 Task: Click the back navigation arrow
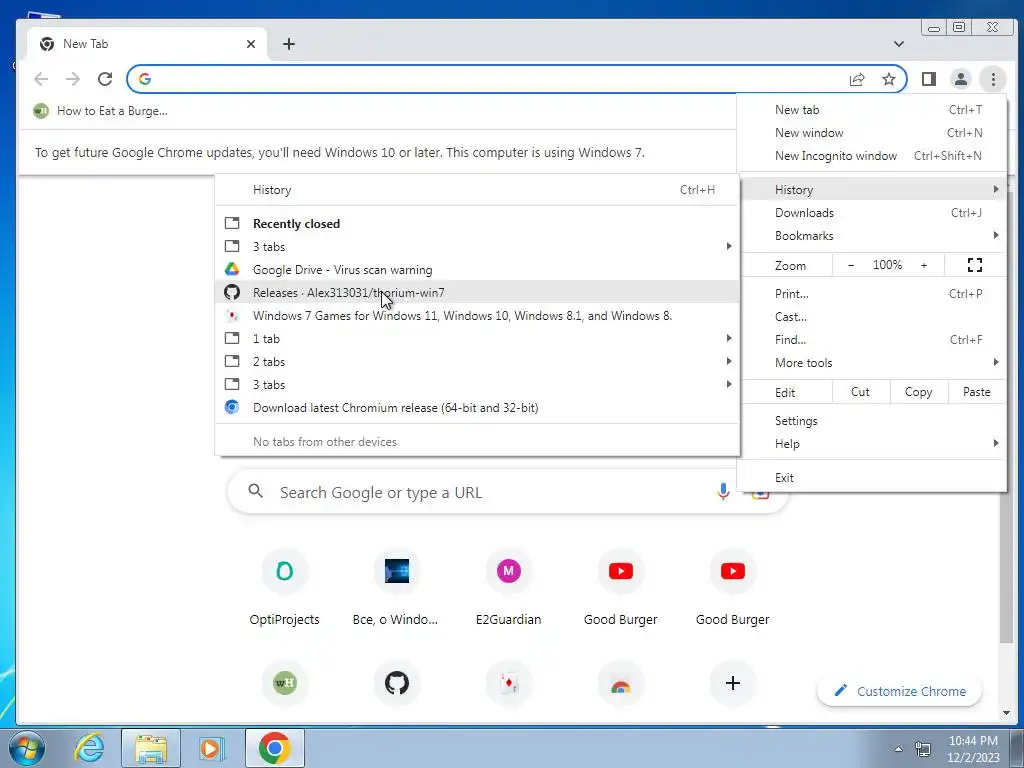click(x=41, y=79)
